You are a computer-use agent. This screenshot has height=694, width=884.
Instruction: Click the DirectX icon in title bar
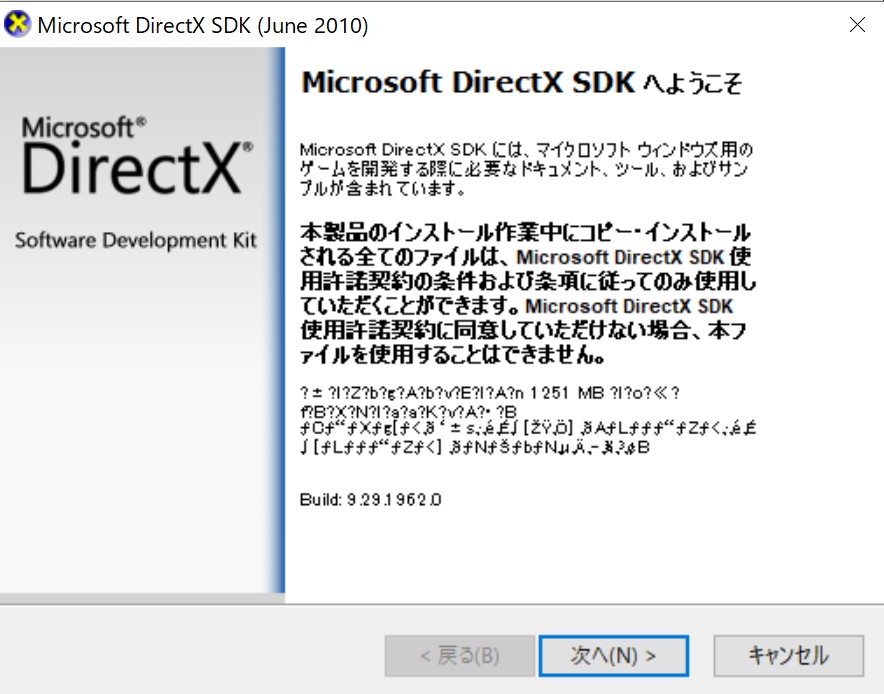17,25
